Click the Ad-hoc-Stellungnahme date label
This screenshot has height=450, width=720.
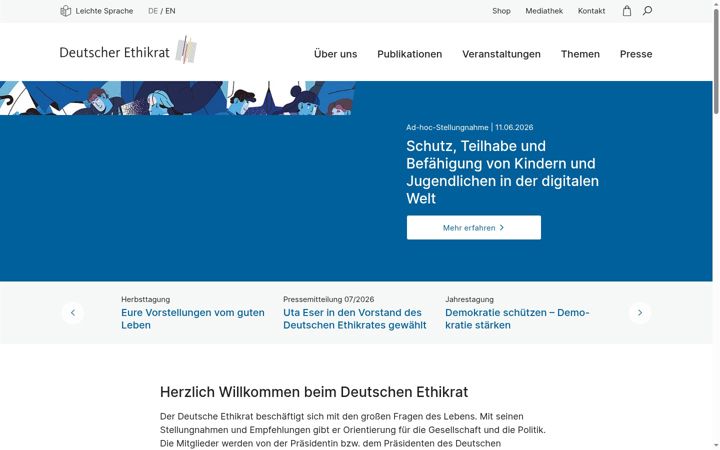coord(469,128)
